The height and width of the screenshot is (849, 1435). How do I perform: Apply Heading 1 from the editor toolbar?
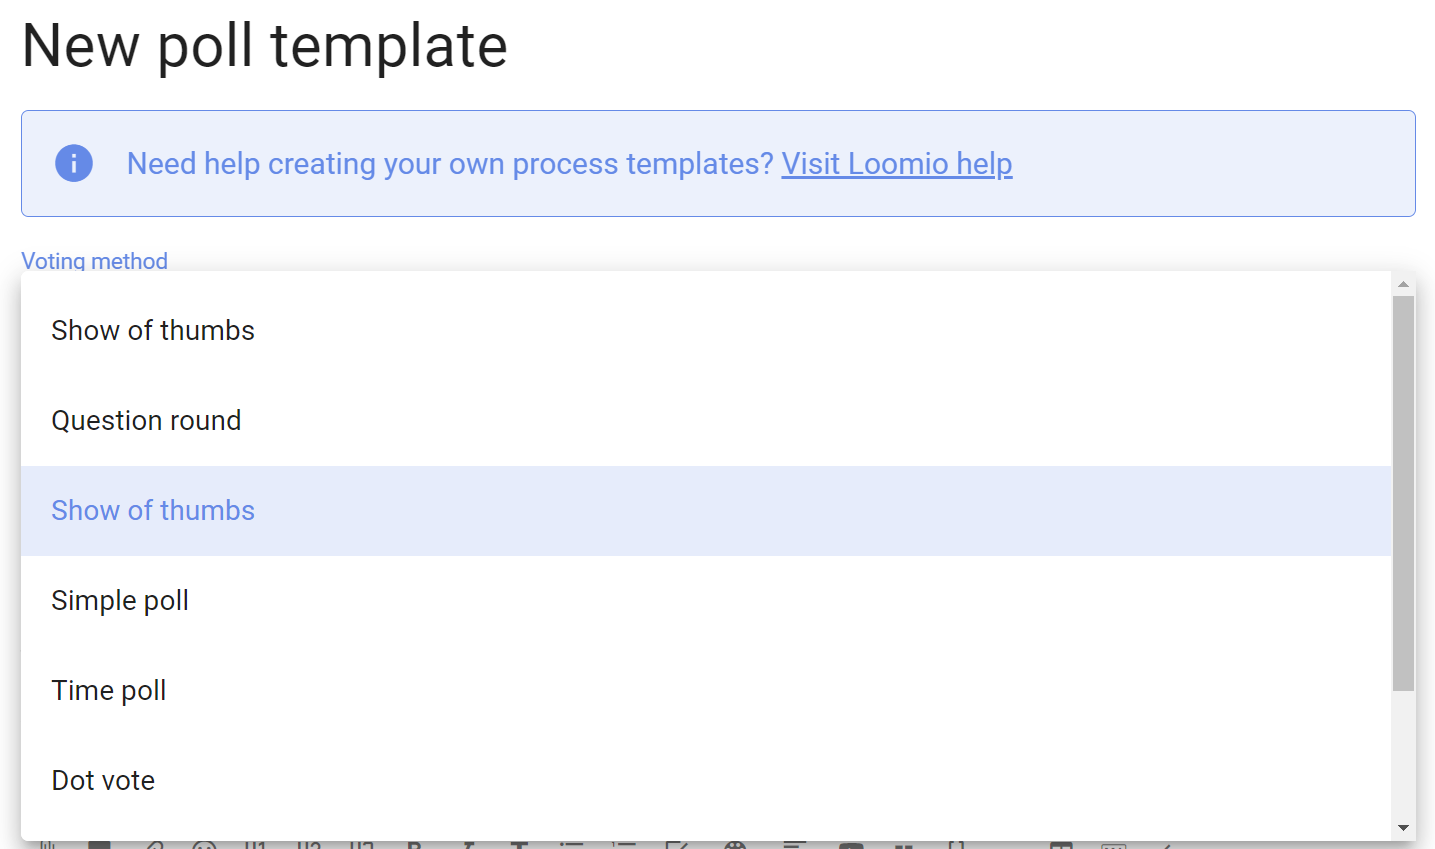pyautogui.click(x=256, y=845)
